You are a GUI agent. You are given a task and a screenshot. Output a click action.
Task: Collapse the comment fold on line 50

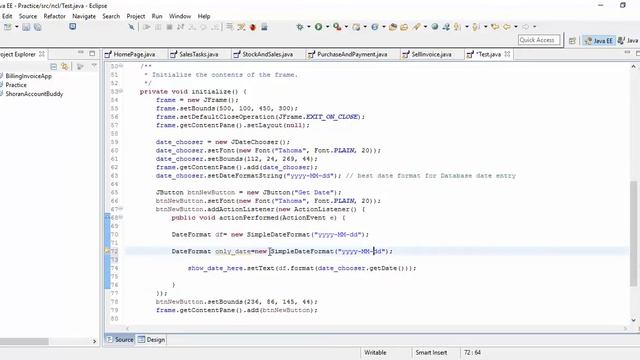[x=121, y=66]
